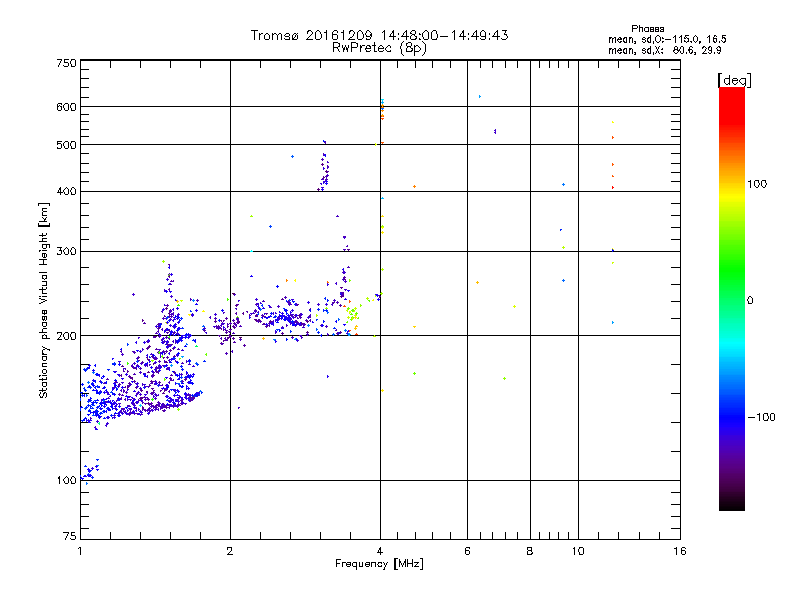Click the small blue cluster just above 100 km
Screen dimensions: 800x600
(91, 470)
